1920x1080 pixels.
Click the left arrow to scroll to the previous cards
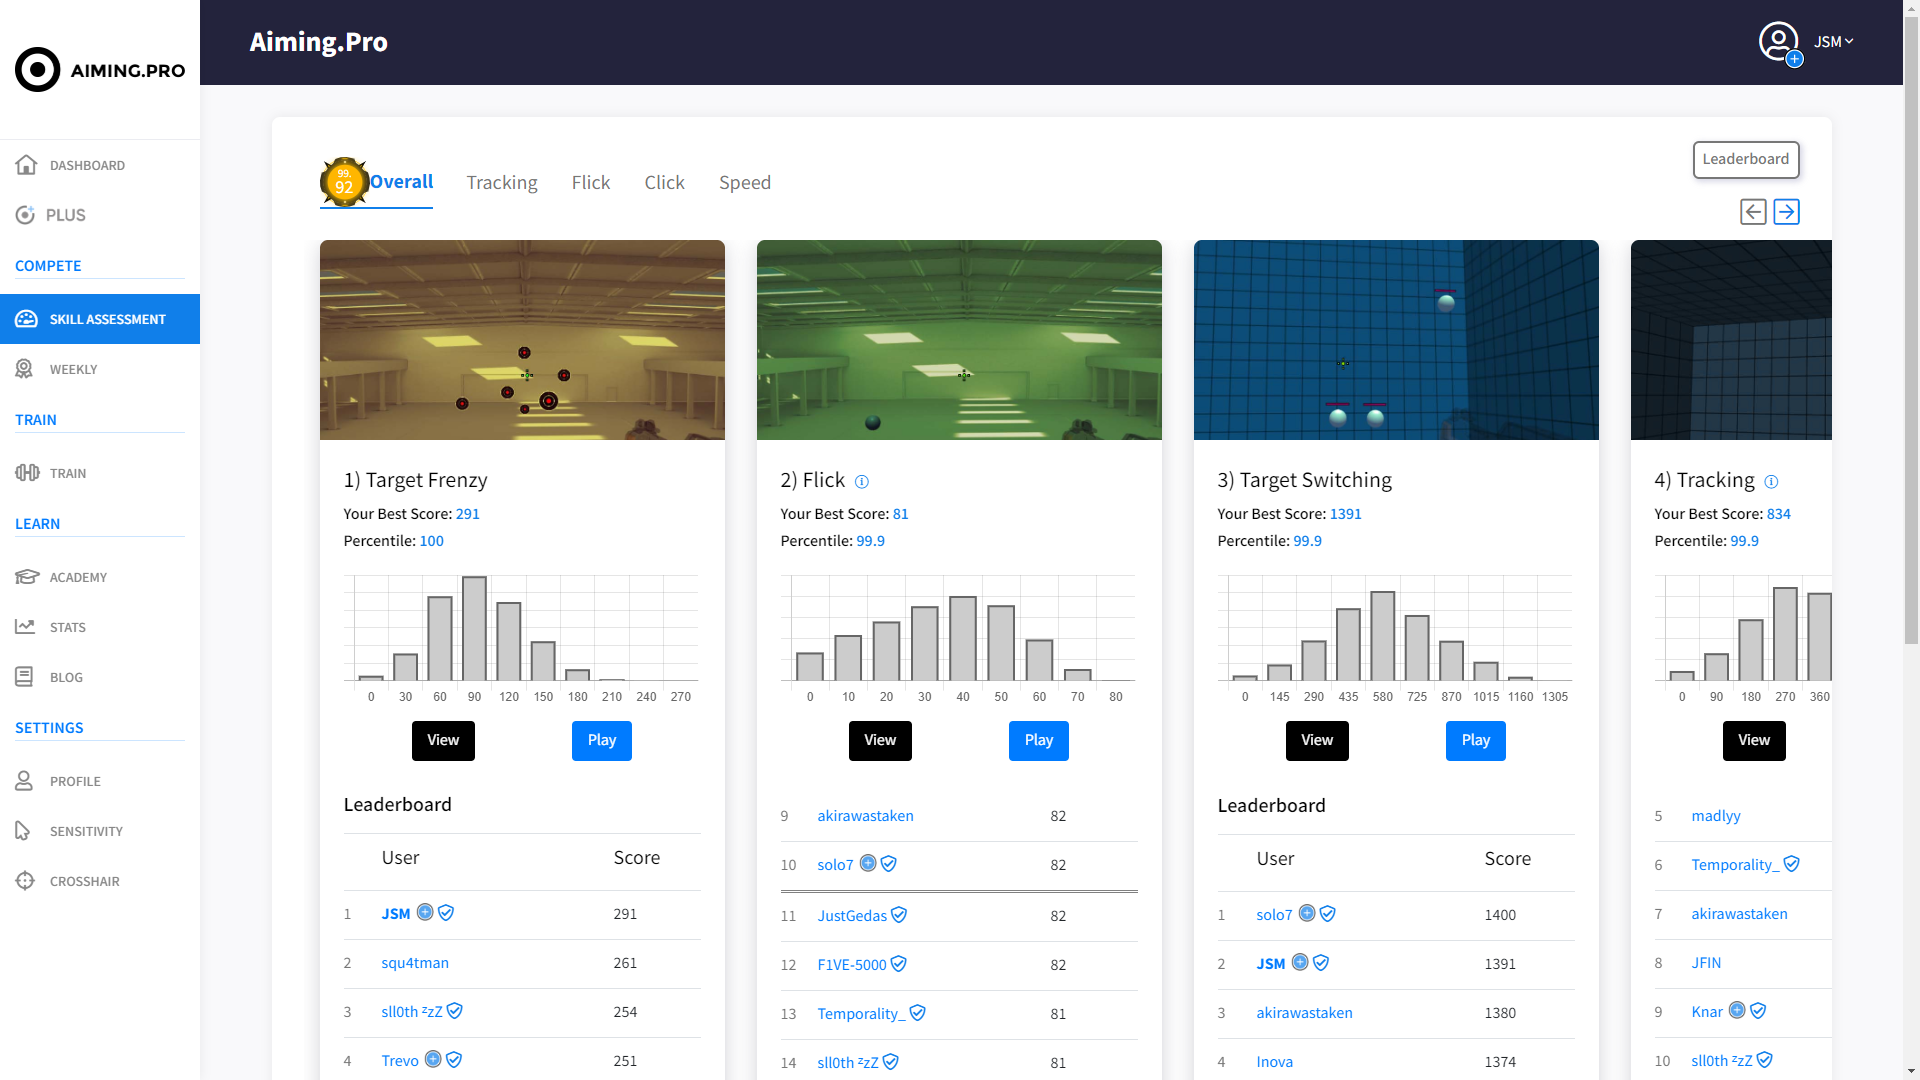[x=1752, y=212]
